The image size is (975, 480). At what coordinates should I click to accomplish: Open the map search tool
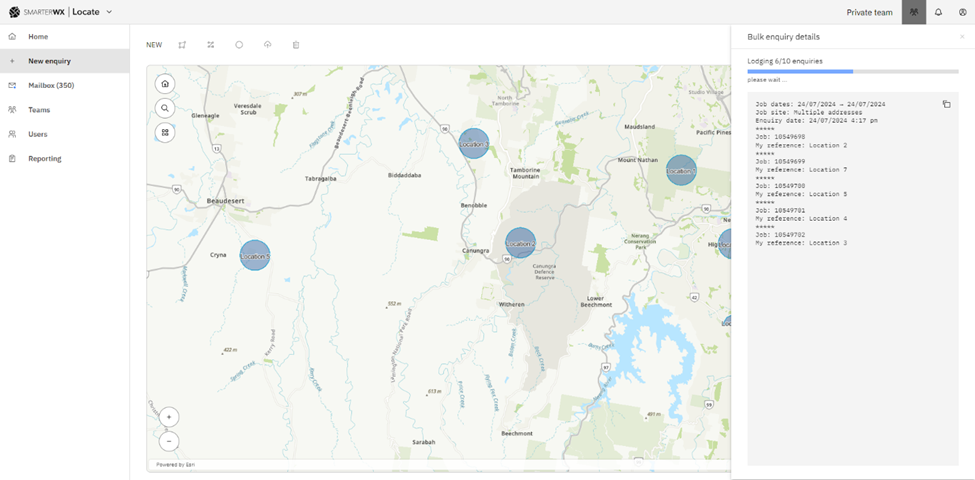coord(165,108)
